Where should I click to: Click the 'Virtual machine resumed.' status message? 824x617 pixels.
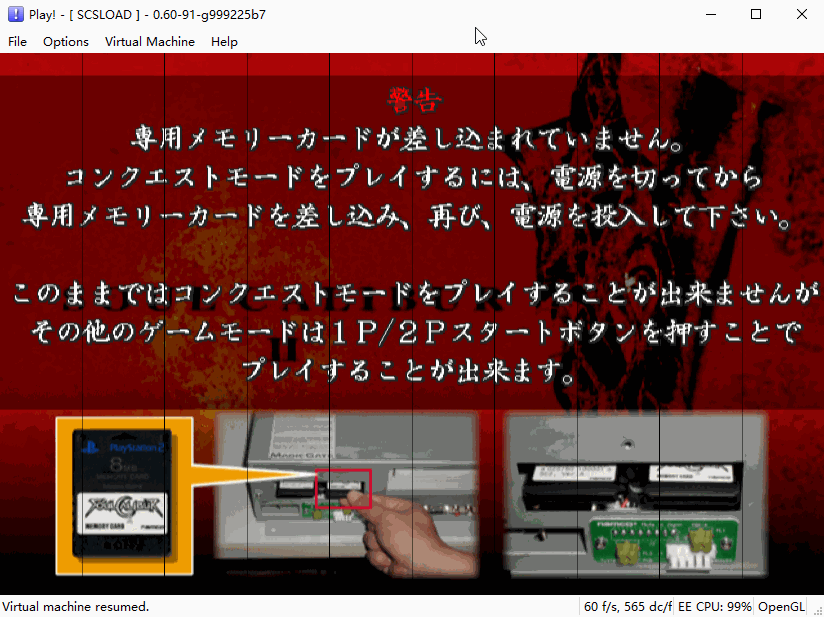click(x=73, y=606)
